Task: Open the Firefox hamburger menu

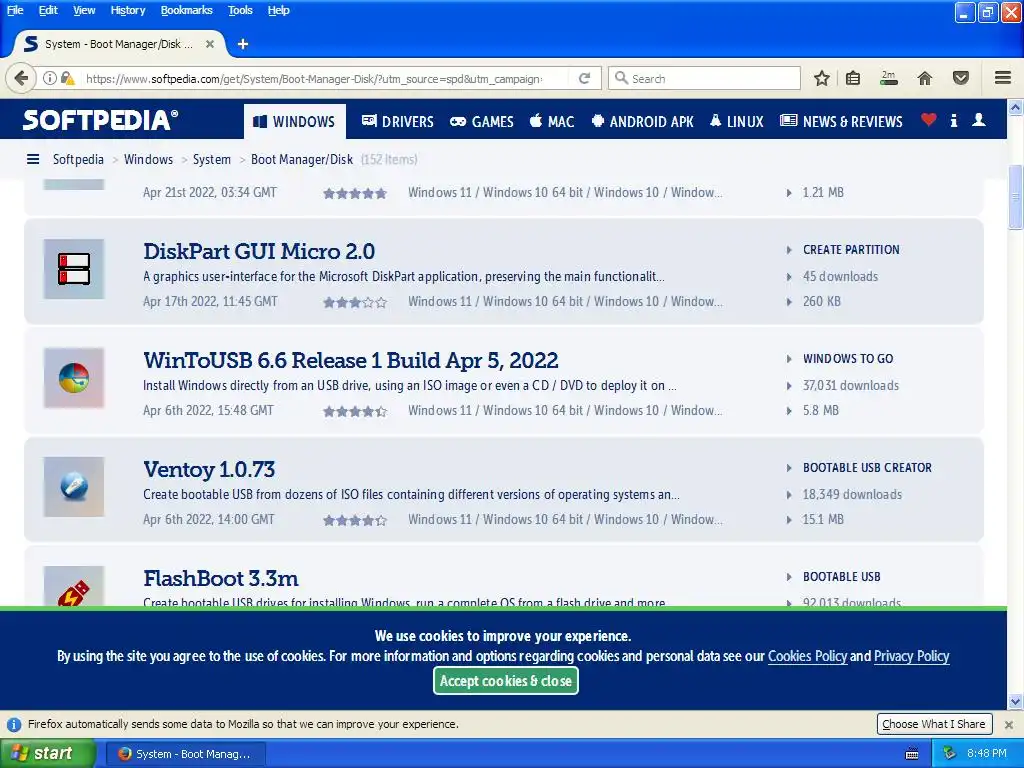Action: point(1003,78)
